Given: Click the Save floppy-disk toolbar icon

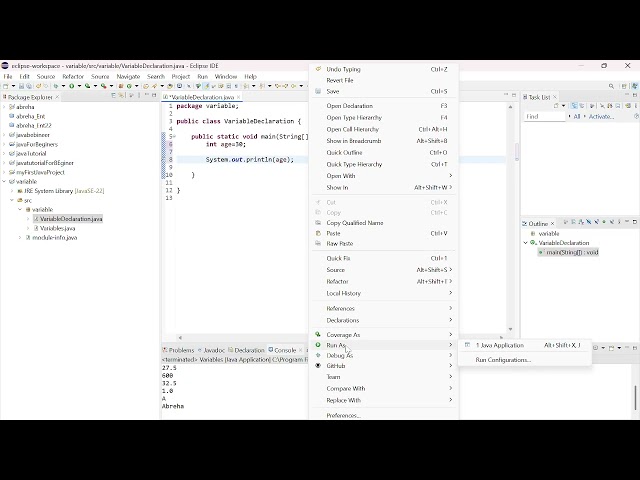Looking at the screenshot, I should coord(21,86).
